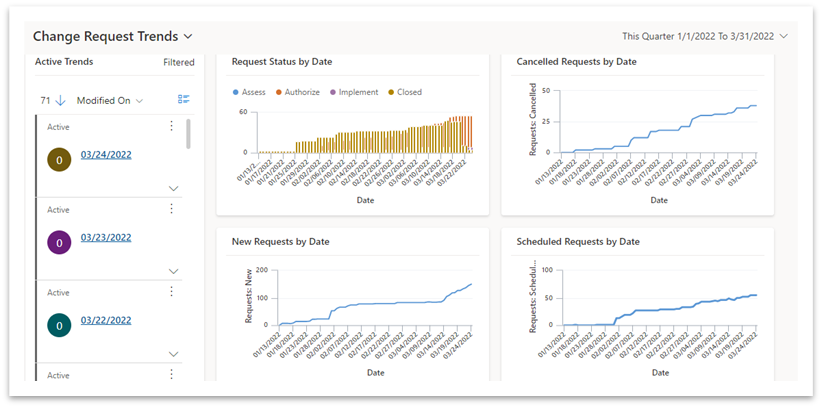Click the Request Status stacked bar chart
This screenshot has height=408, width=822.
point(365,135)
